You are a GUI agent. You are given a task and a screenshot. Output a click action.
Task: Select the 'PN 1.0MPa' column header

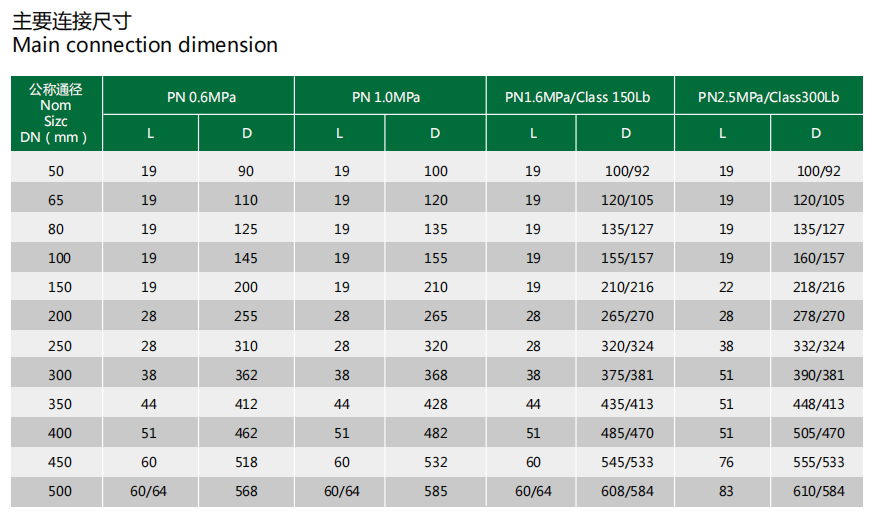[389, 97]
